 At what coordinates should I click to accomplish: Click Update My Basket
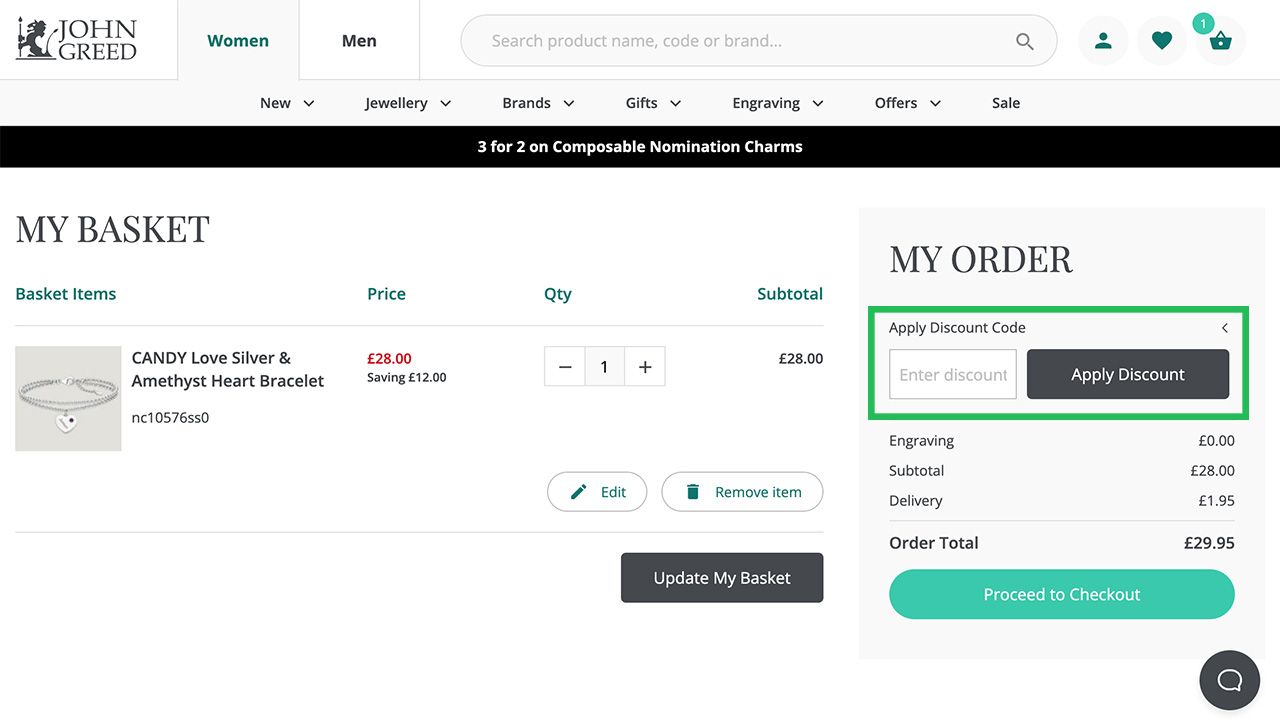722,578
